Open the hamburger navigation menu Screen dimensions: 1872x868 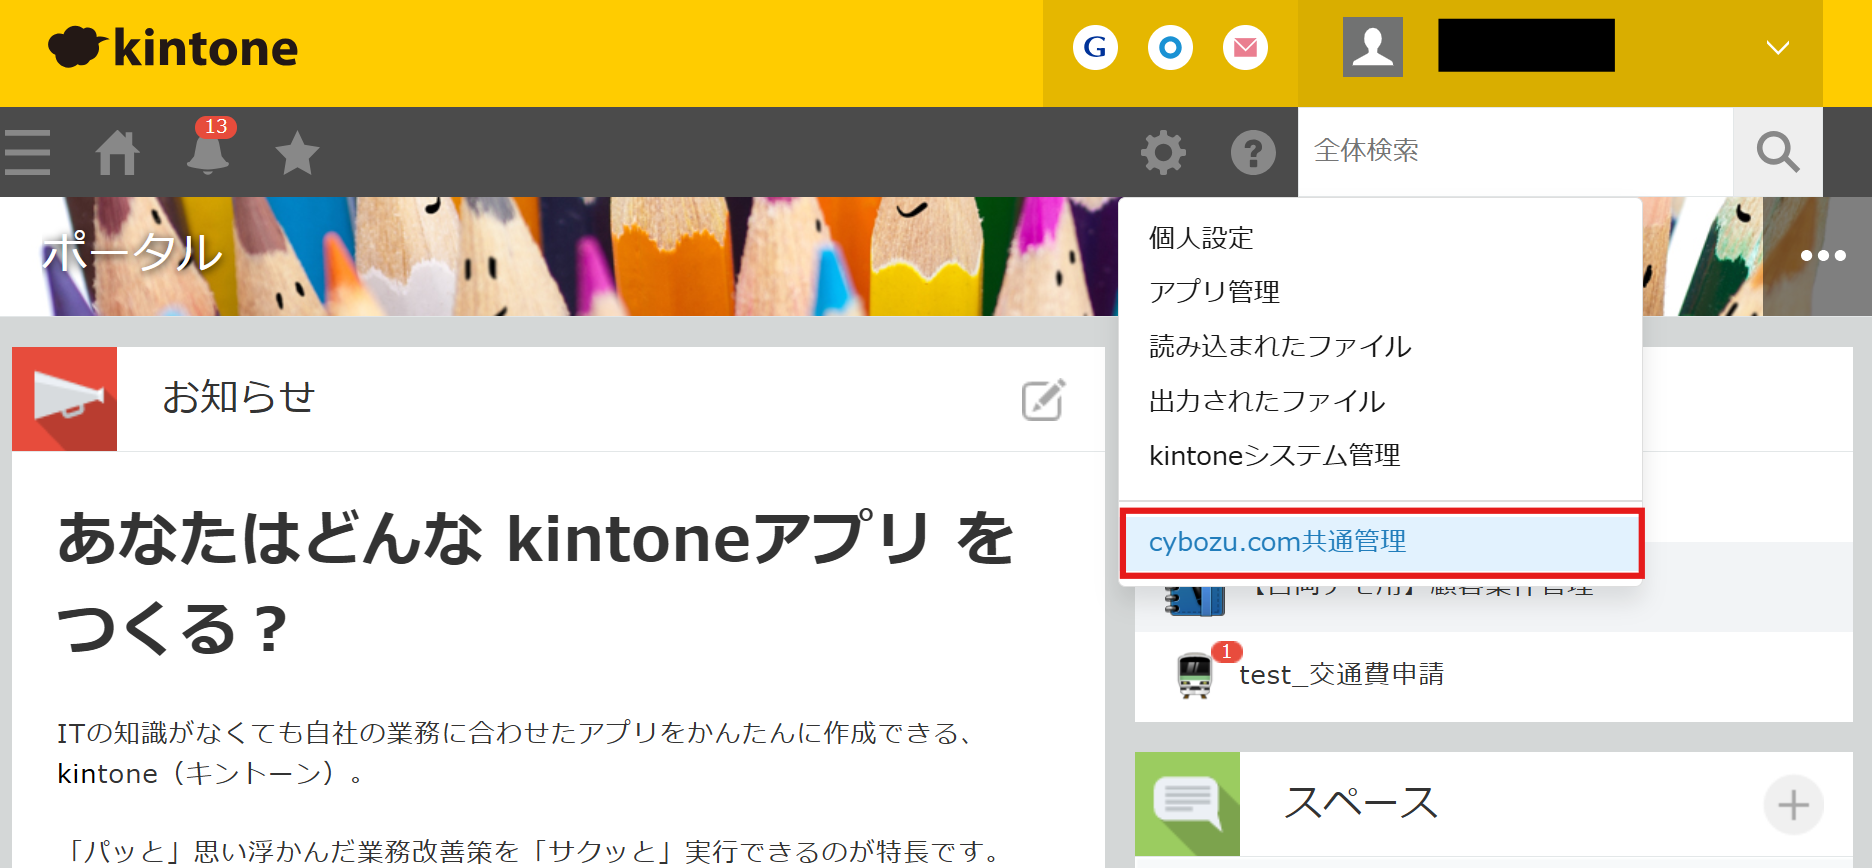click(x=27, y=152)
